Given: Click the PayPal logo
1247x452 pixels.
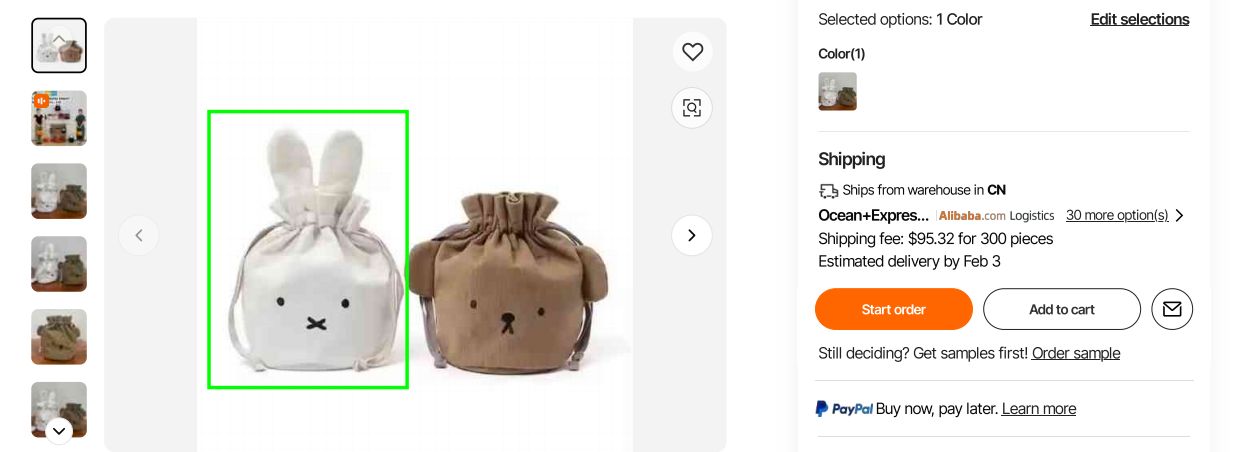Looking at the screenshot, I should (x=844, y=409).
